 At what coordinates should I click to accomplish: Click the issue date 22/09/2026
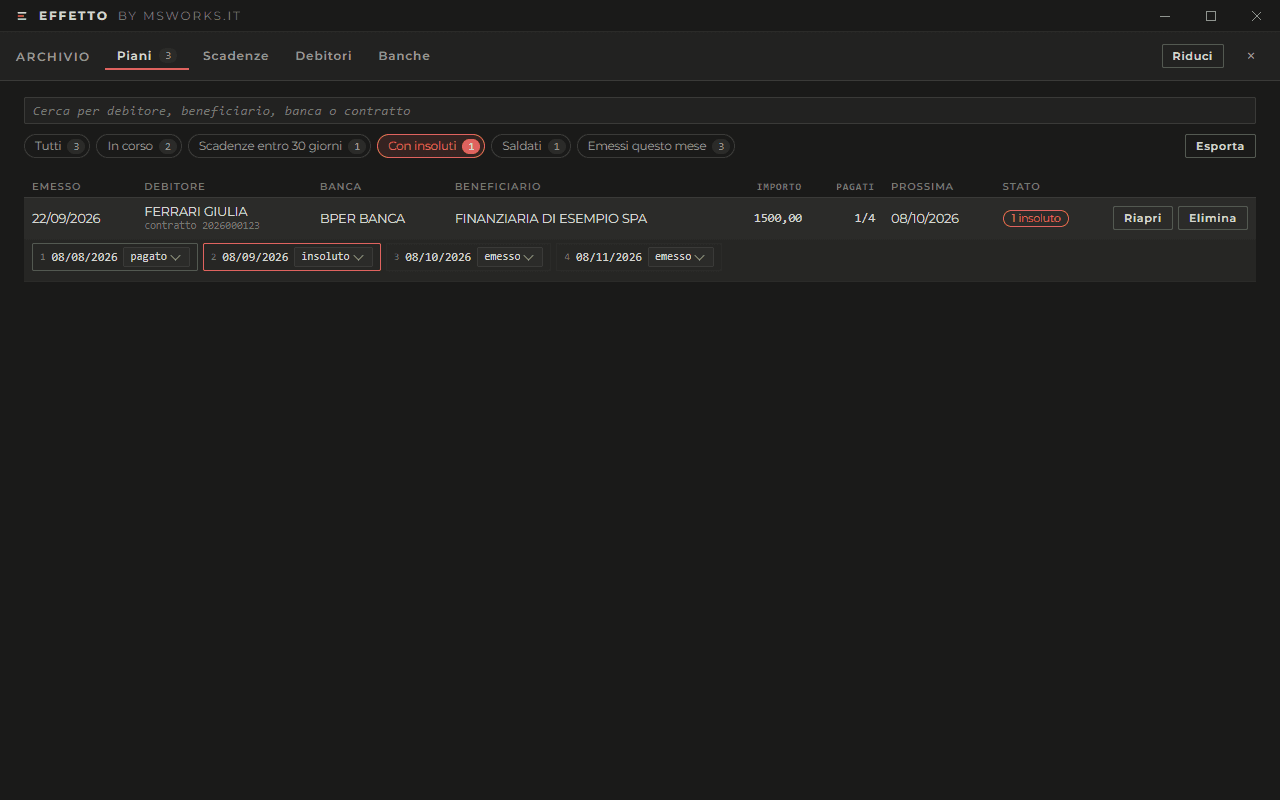click(66, 218)
